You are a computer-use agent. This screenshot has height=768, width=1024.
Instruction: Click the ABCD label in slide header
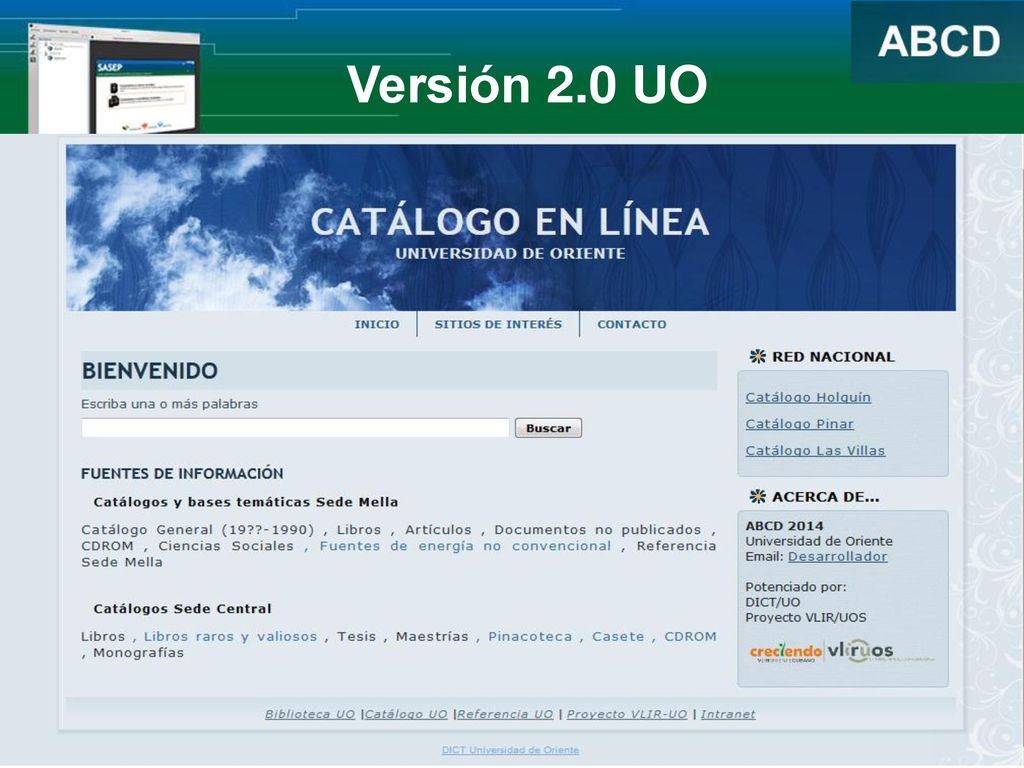pos(939,42)
